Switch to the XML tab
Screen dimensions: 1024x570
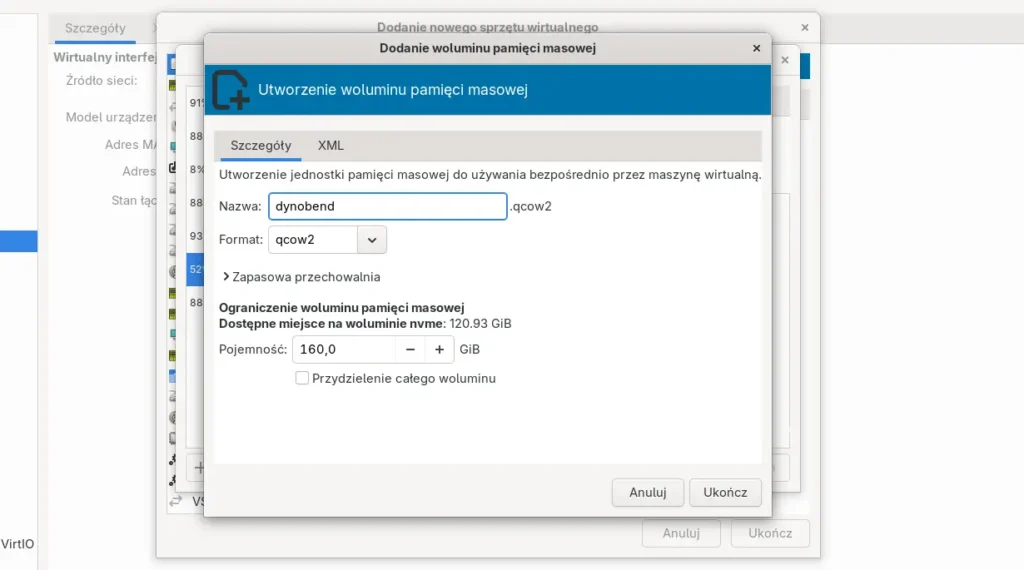coord(330,146)
